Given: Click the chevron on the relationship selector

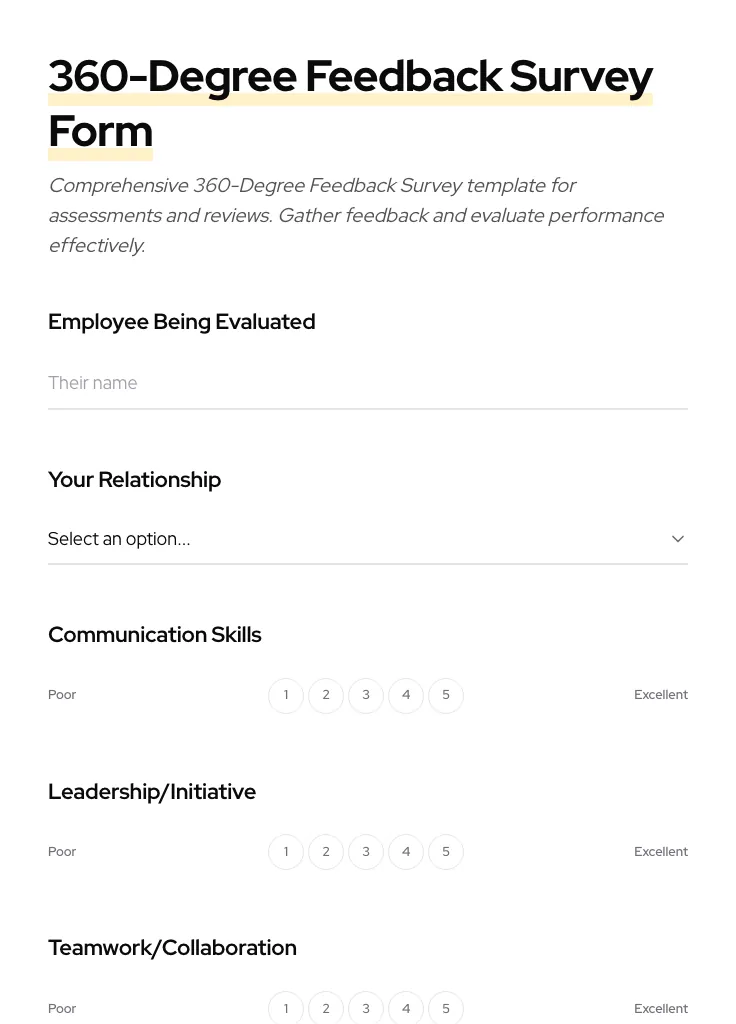Looking at the screenshot, I should 678,539.
